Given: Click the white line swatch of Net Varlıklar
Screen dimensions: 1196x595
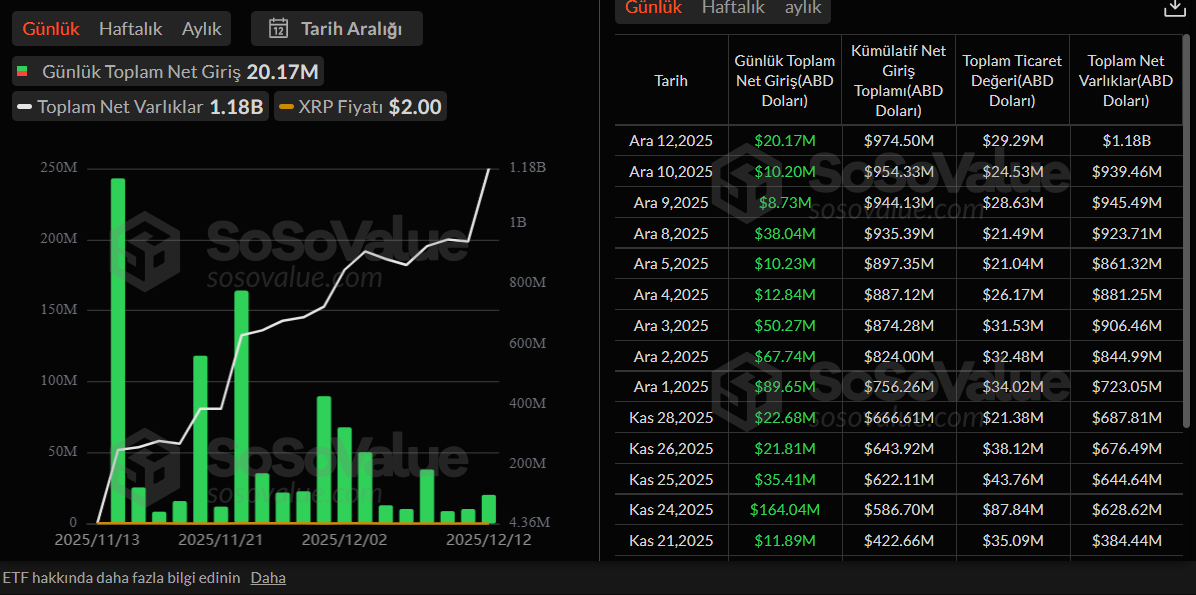Looking at the screenshot, I should click(24, 107).
